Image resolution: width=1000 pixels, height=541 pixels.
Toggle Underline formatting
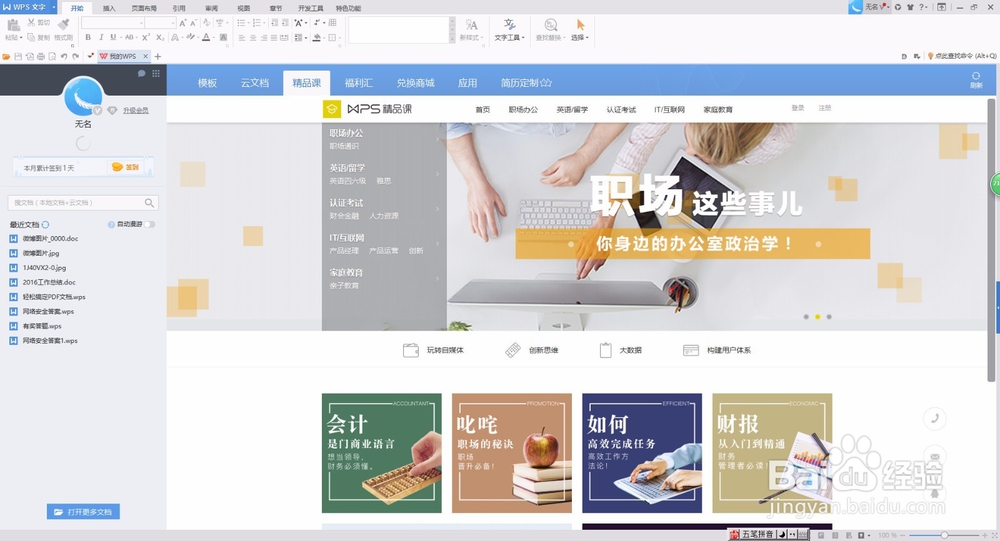113,38
